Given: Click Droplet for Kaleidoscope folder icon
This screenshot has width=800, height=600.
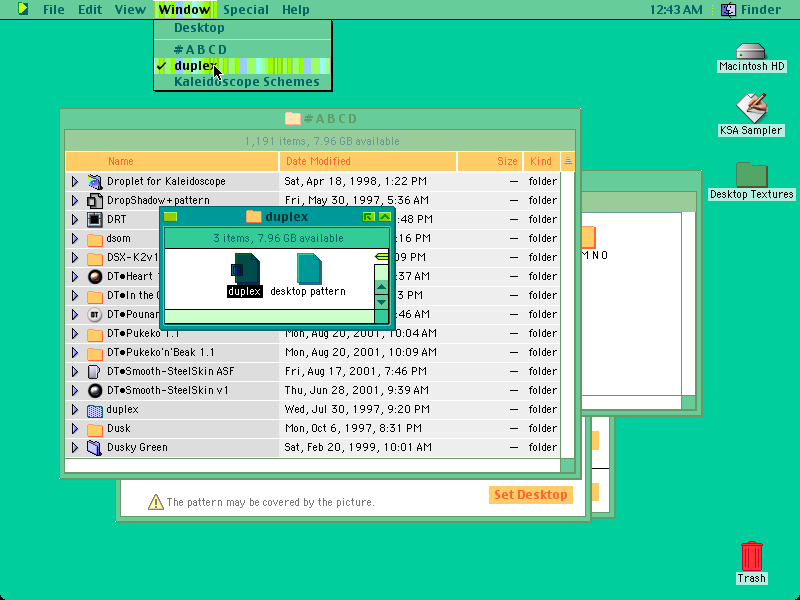Looking at the screenshot, I should coord(94,181).
